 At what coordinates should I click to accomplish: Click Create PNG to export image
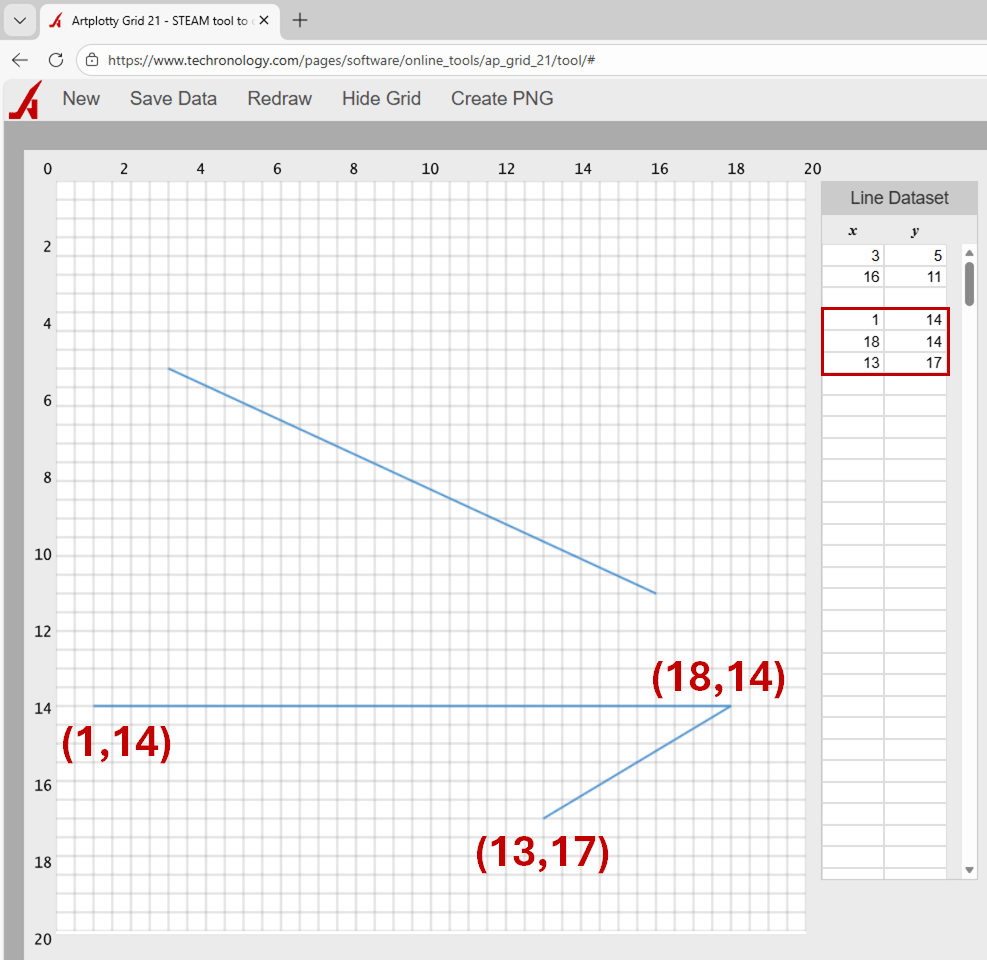502,98
